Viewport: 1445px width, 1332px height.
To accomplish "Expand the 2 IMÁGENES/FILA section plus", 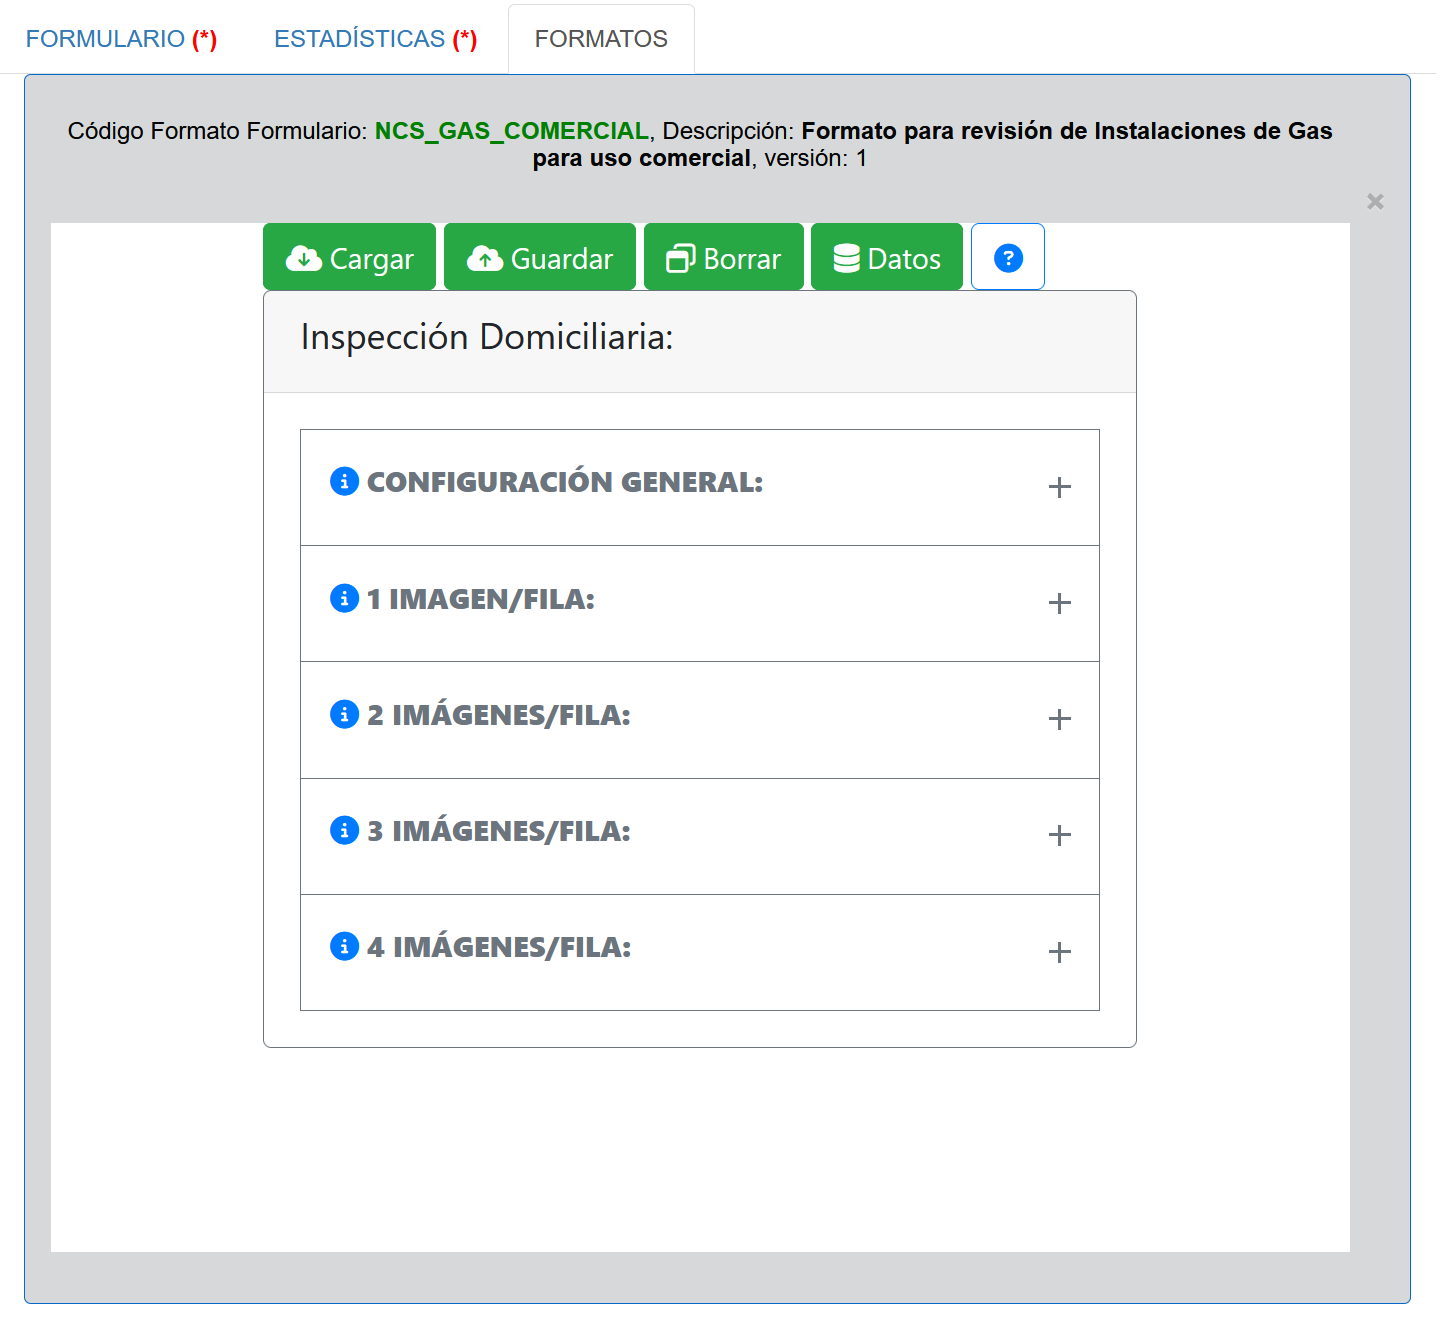I will point(1059,719).
